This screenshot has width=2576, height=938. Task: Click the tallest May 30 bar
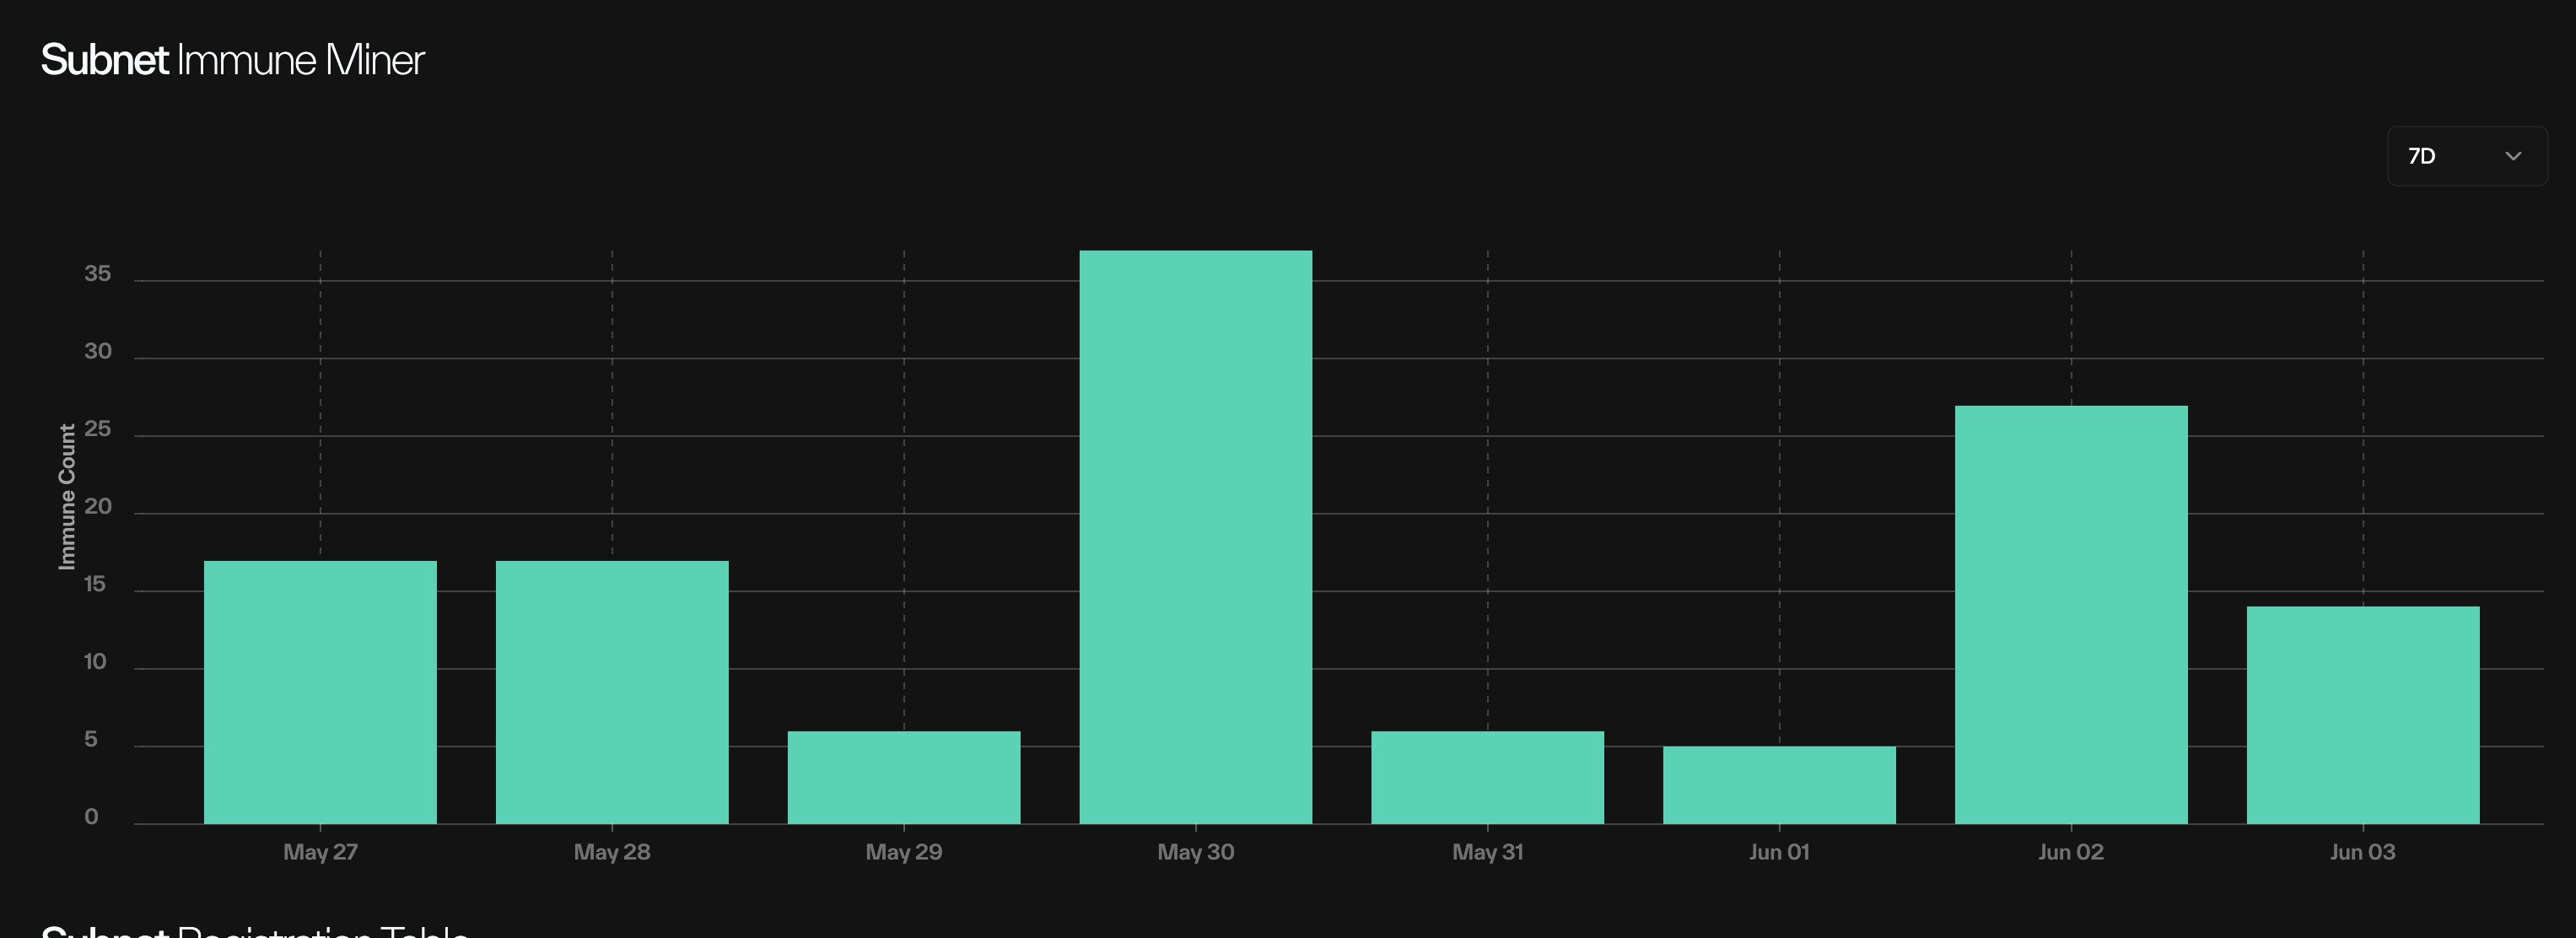coord(1195,537)
